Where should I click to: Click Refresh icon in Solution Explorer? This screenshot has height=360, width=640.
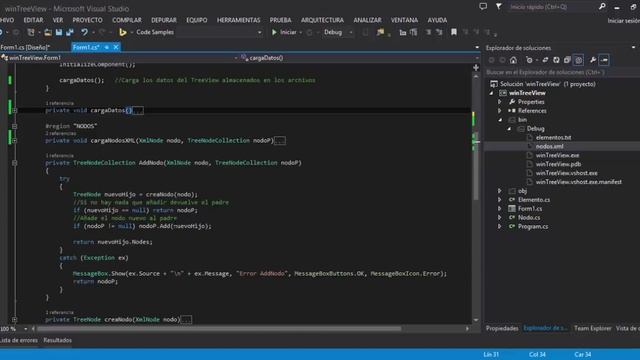(x=556, y=60)
